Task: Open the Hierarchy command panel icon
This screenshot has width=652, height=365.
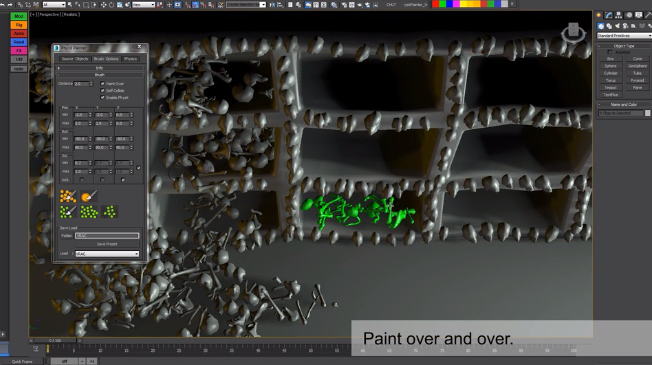Action: click(619, 15)
